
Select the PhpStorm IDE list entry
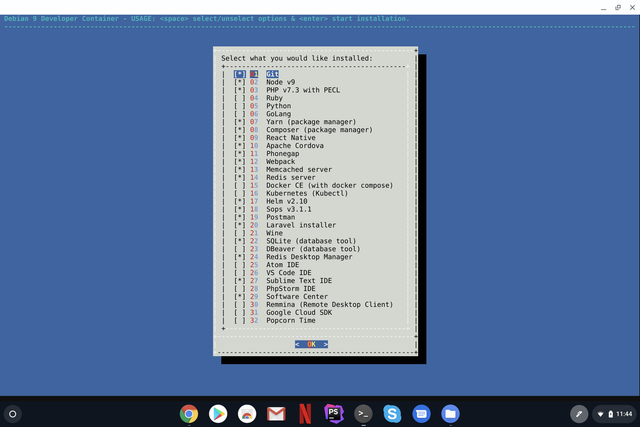click(x=275, y=289)
